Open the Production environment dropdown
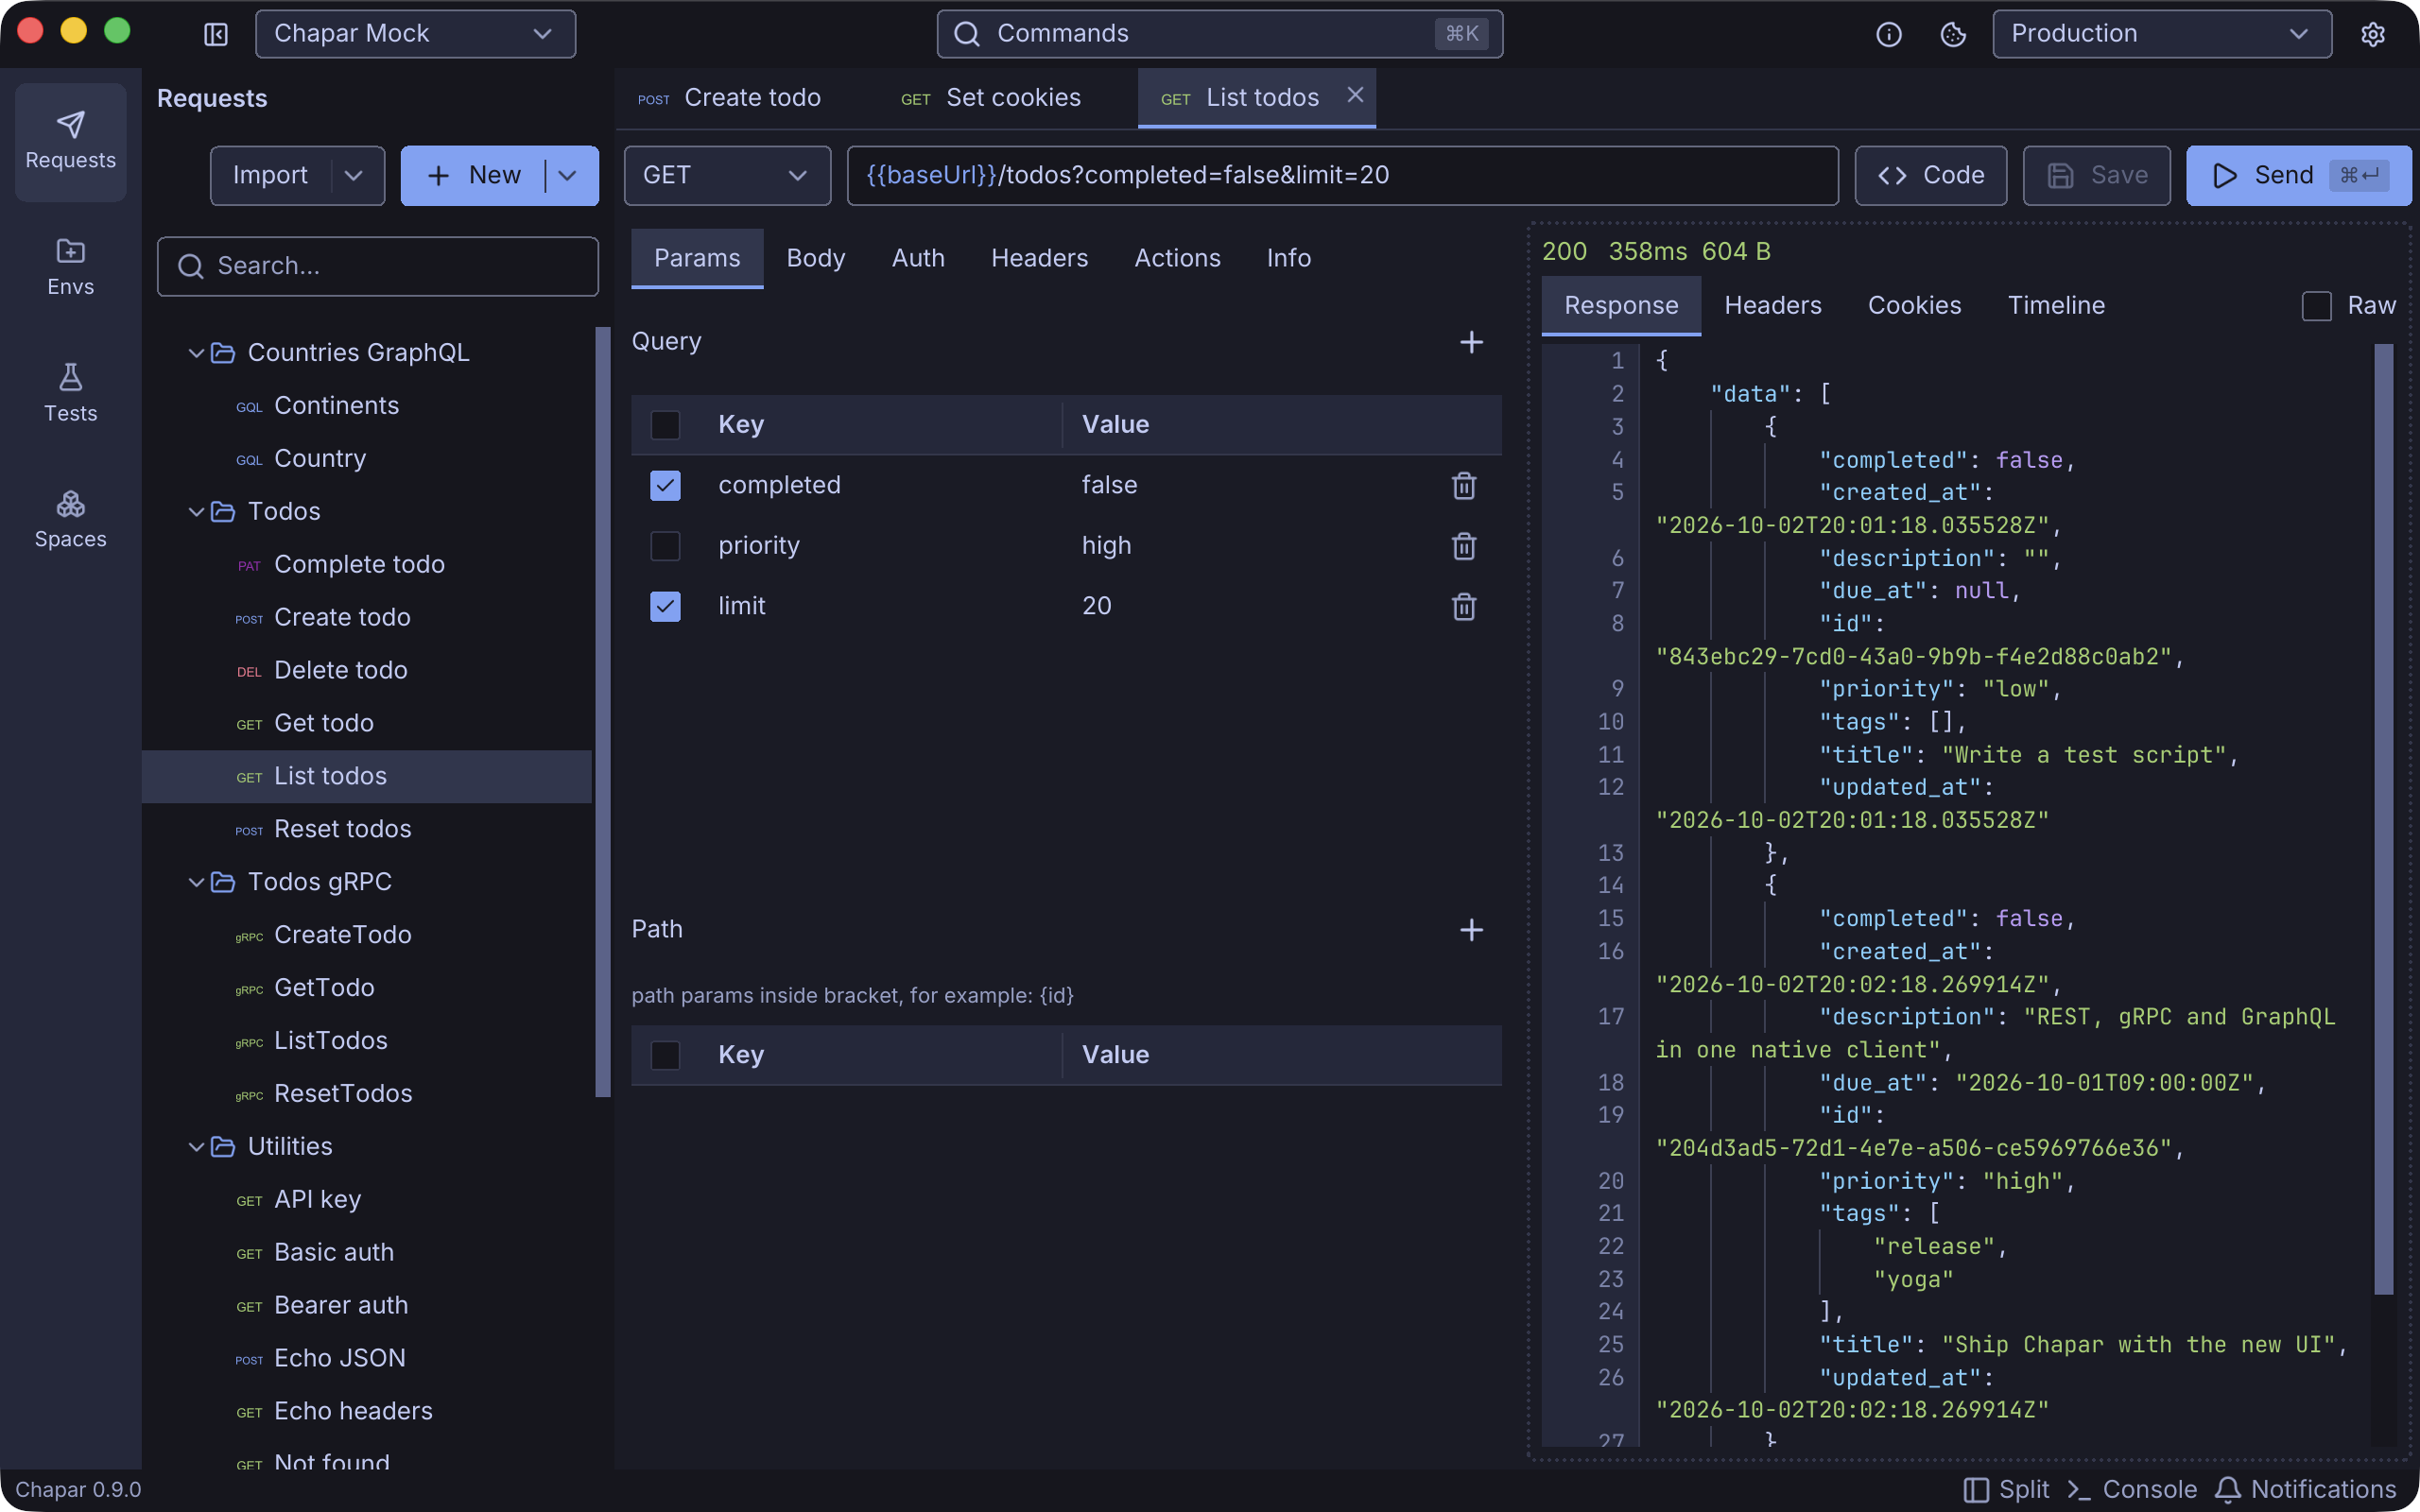2420x1512 pixels. click(x=2162, y=34)
